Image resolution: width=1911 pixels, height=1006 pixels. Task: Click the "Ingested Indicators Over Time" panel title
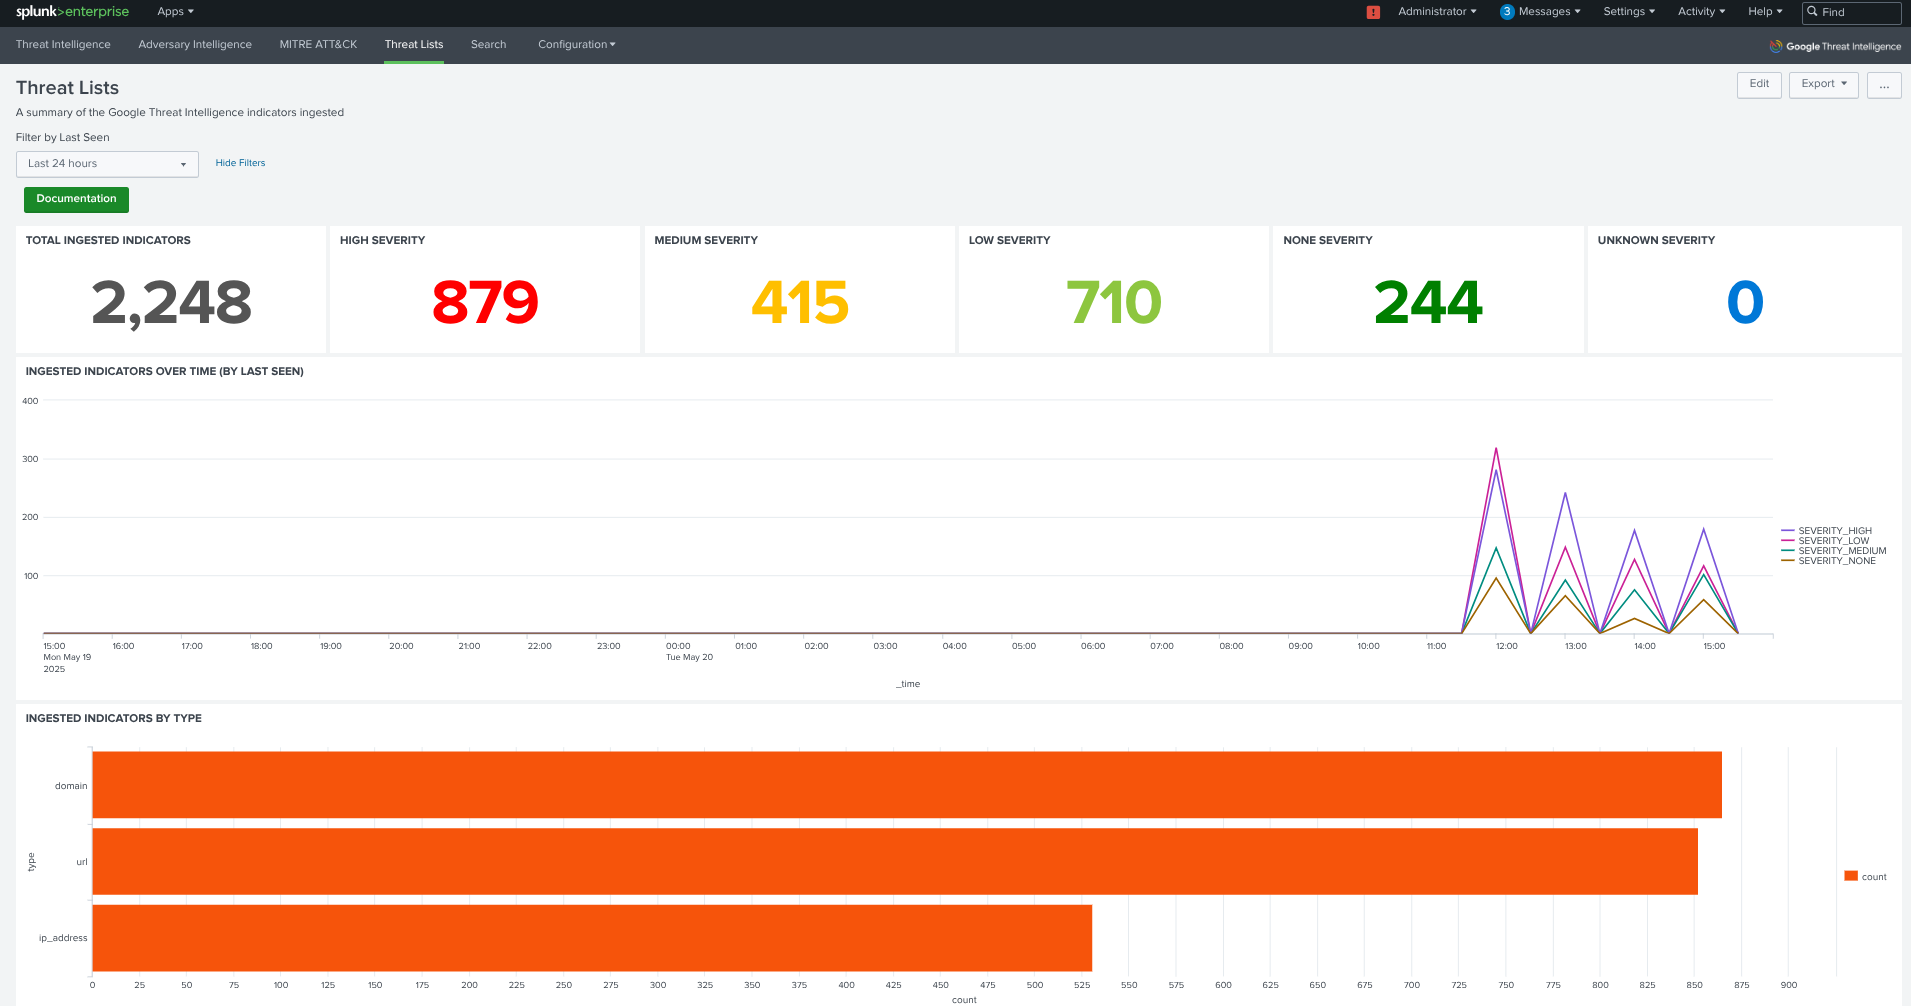click(165, 371)
